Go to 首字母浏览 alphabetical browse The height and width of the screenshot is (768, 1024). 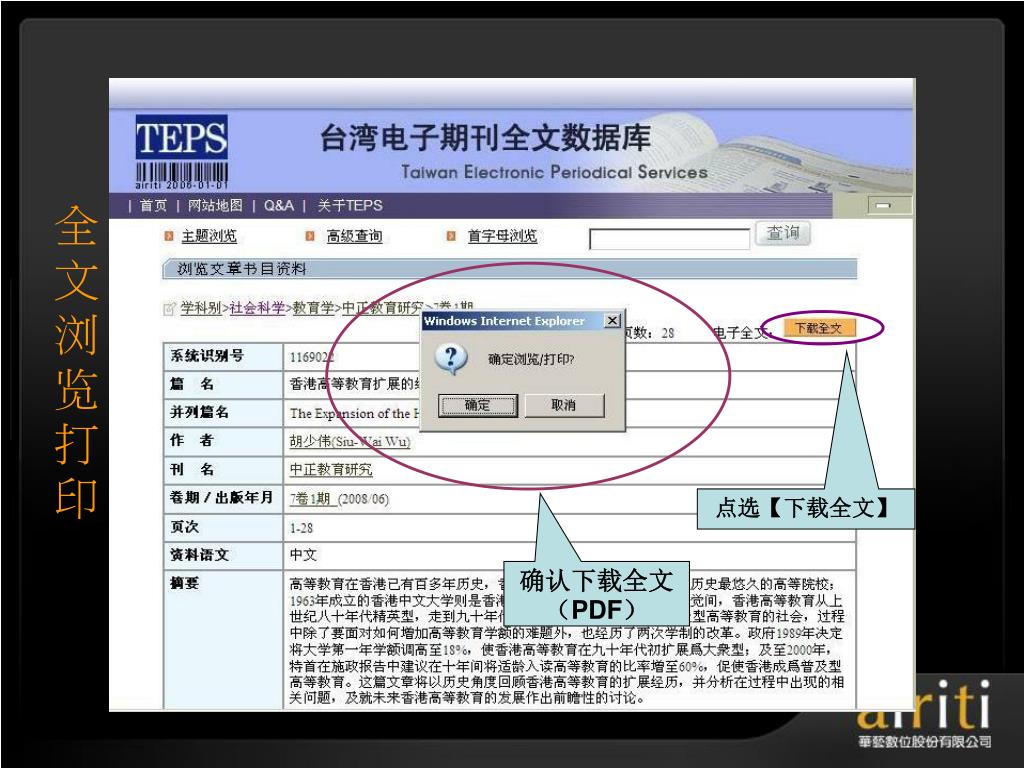502,236
